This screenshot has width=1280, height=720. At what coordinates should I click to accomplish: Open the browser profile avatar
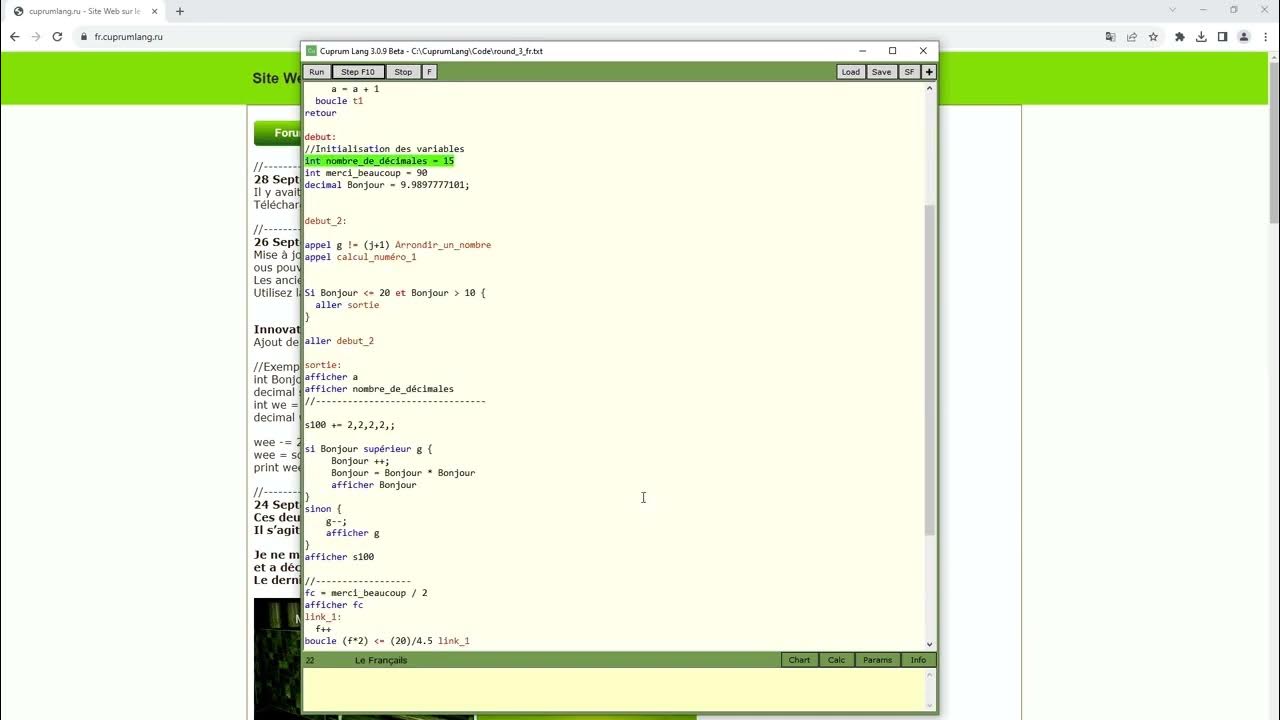click(1244, 37)
